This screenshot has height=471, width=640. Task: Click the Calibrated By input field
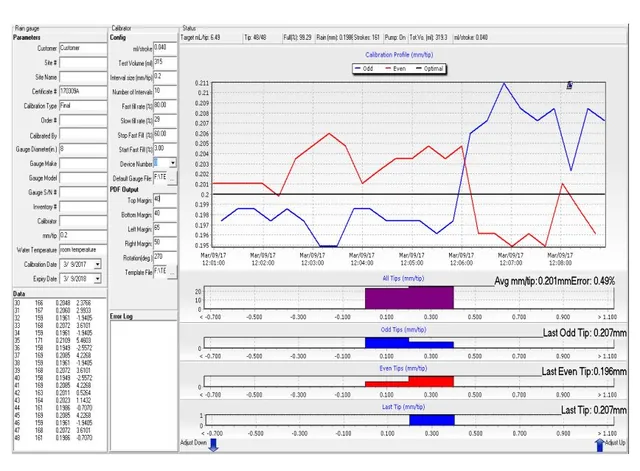click(83, 135)
